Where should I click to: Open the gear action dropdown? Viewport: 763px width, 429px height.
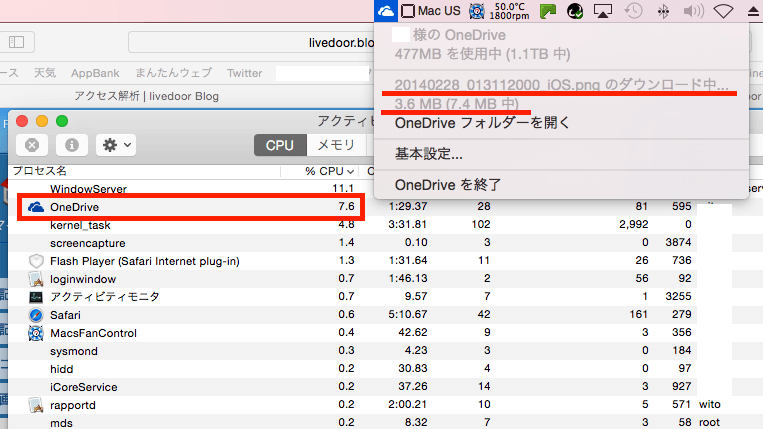point(116,145)
